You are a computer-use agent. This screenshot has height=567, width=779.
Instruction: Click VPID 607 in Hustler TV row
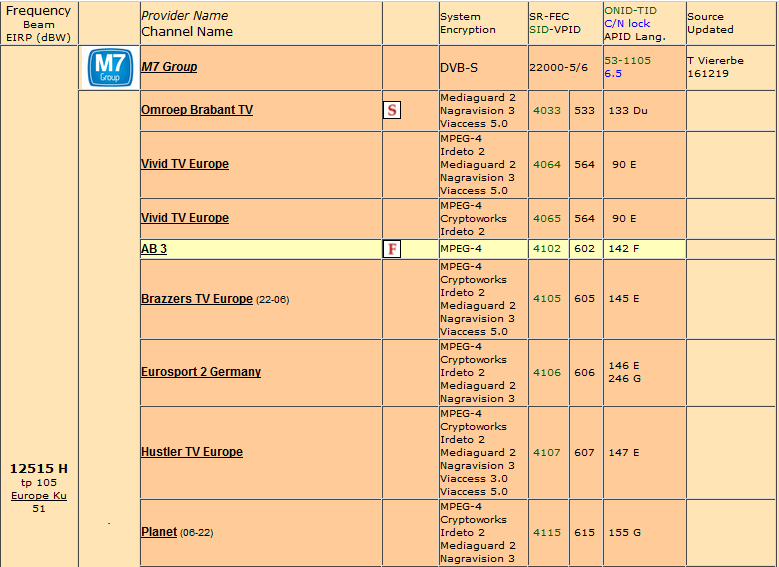coord(584,453)
